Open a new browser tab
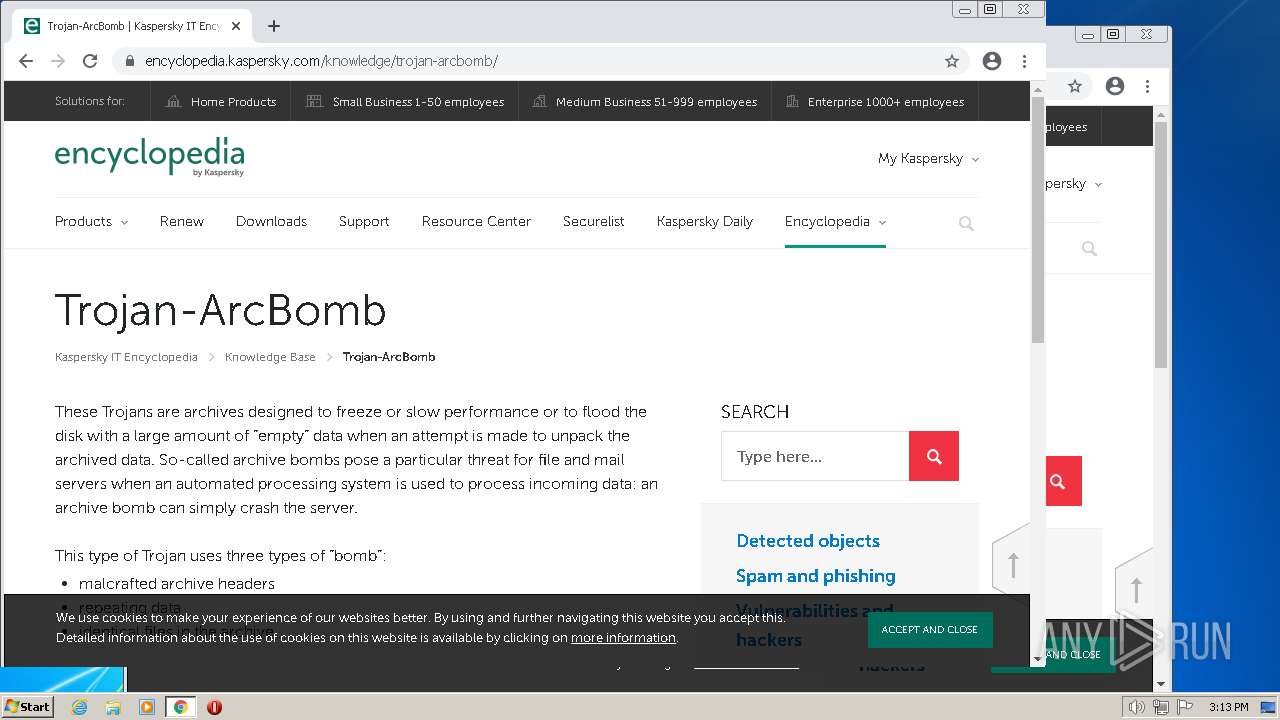 click(x=274, y=26)
